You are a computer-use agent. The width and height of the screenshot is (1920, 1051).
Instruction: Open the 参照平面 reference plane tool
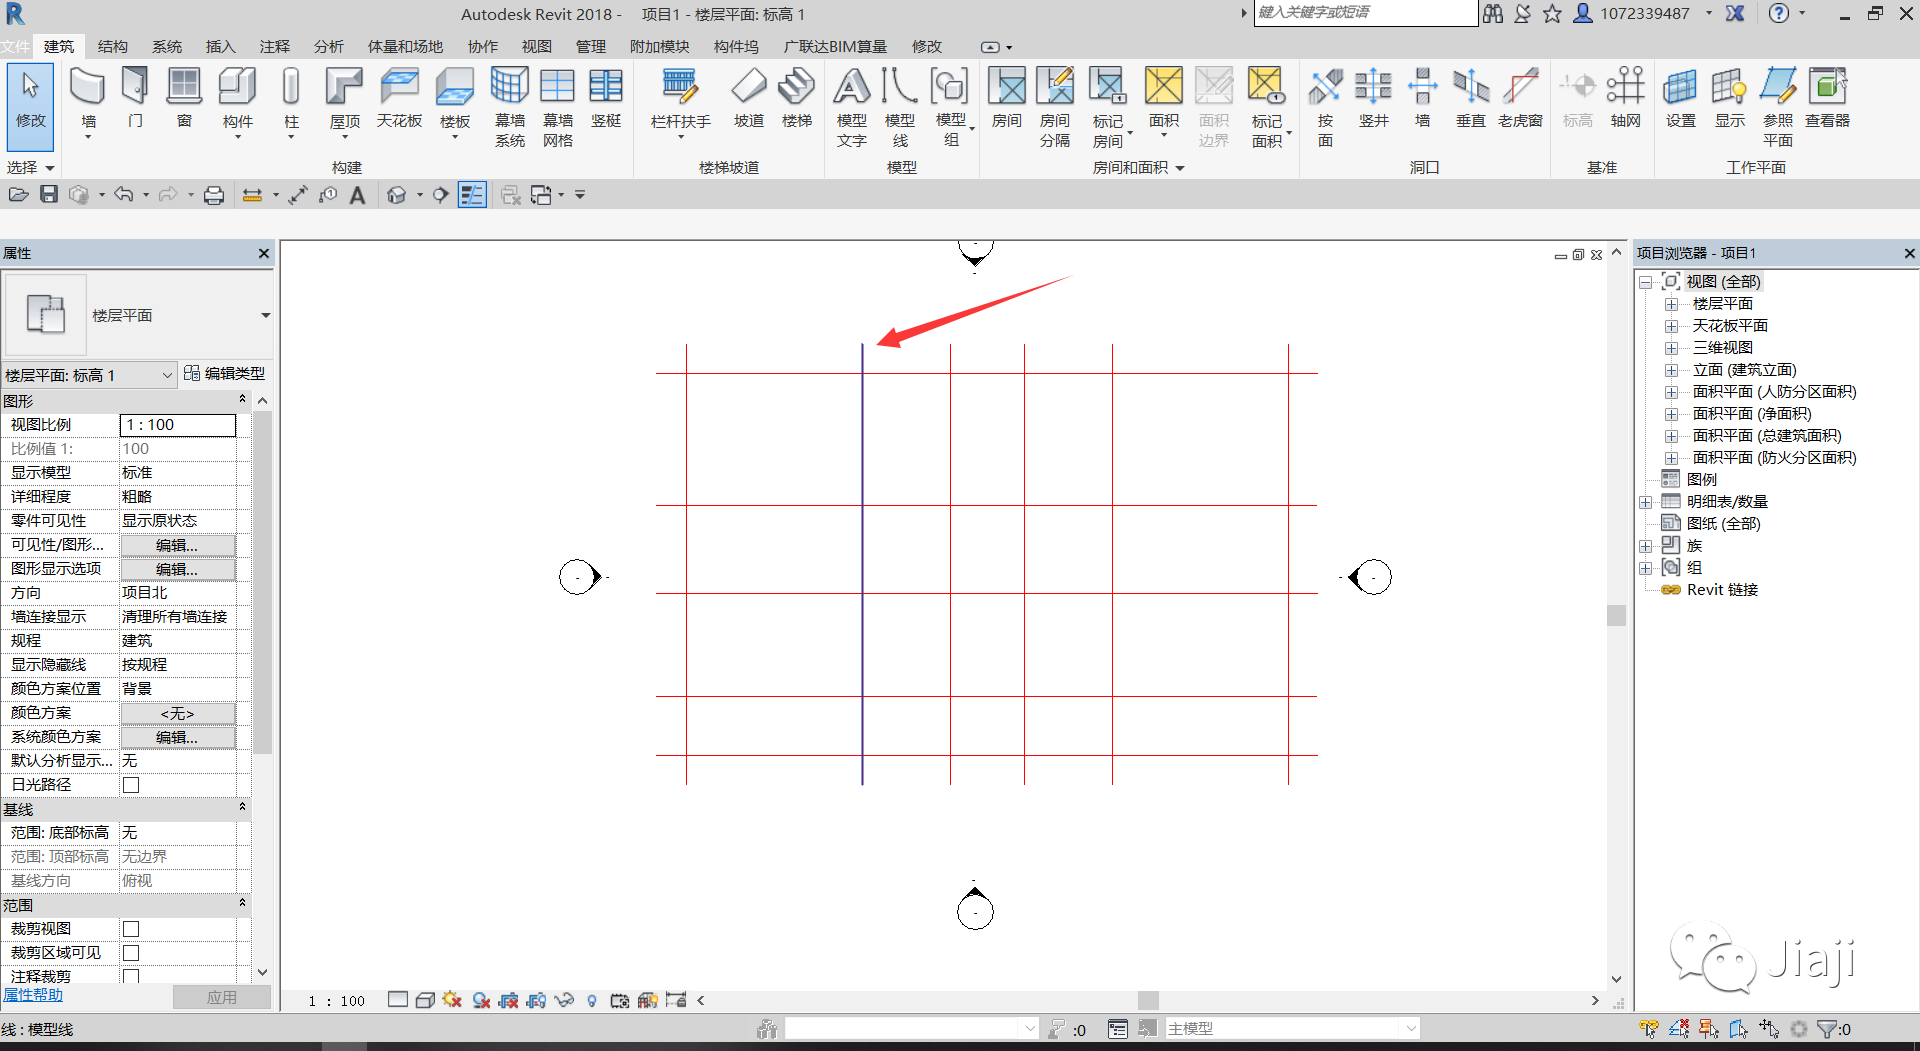pos(1778,107)
